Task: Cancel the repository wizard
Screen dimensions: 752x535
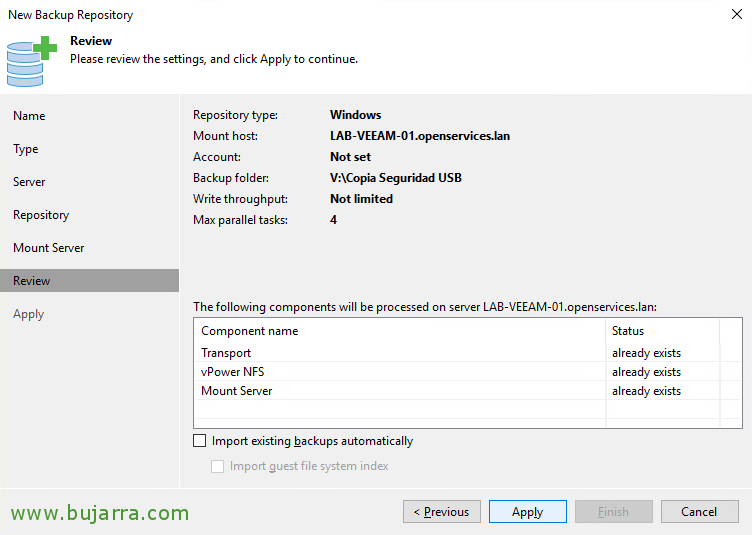Action: [699, 512]
